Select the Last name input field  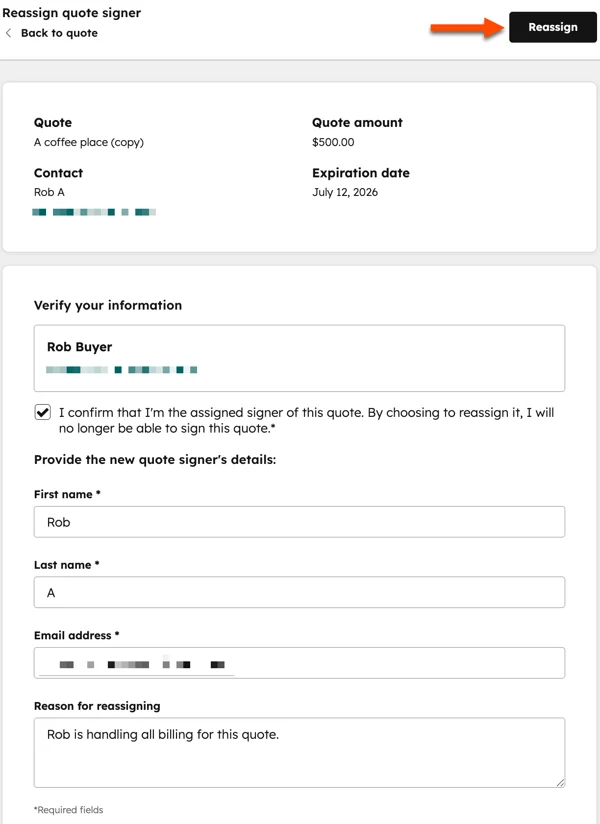(x=299, y=592)
